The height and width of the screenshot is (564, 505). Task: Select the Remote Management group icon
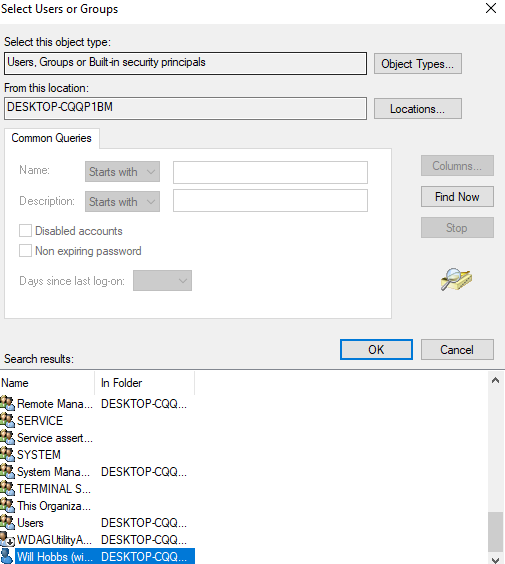click(x=8, y=403)
